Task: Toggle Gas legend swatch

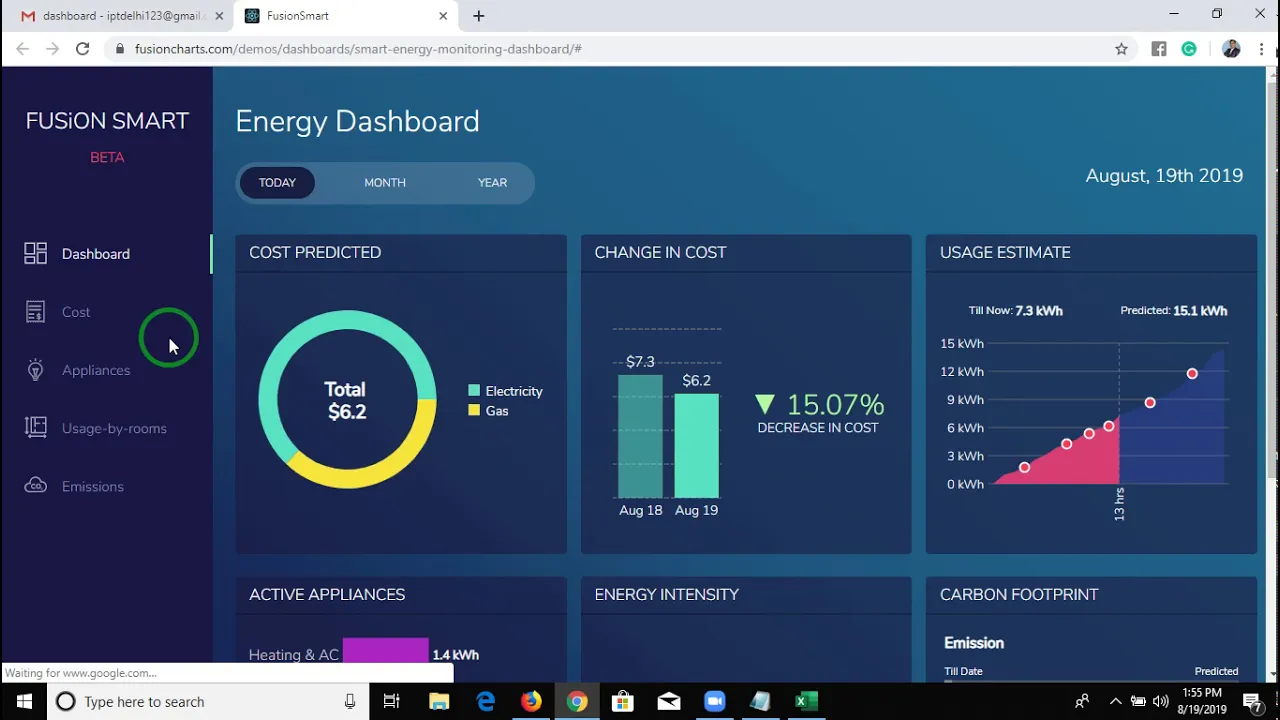Action: pyautogui.click(x=474, y=411)
